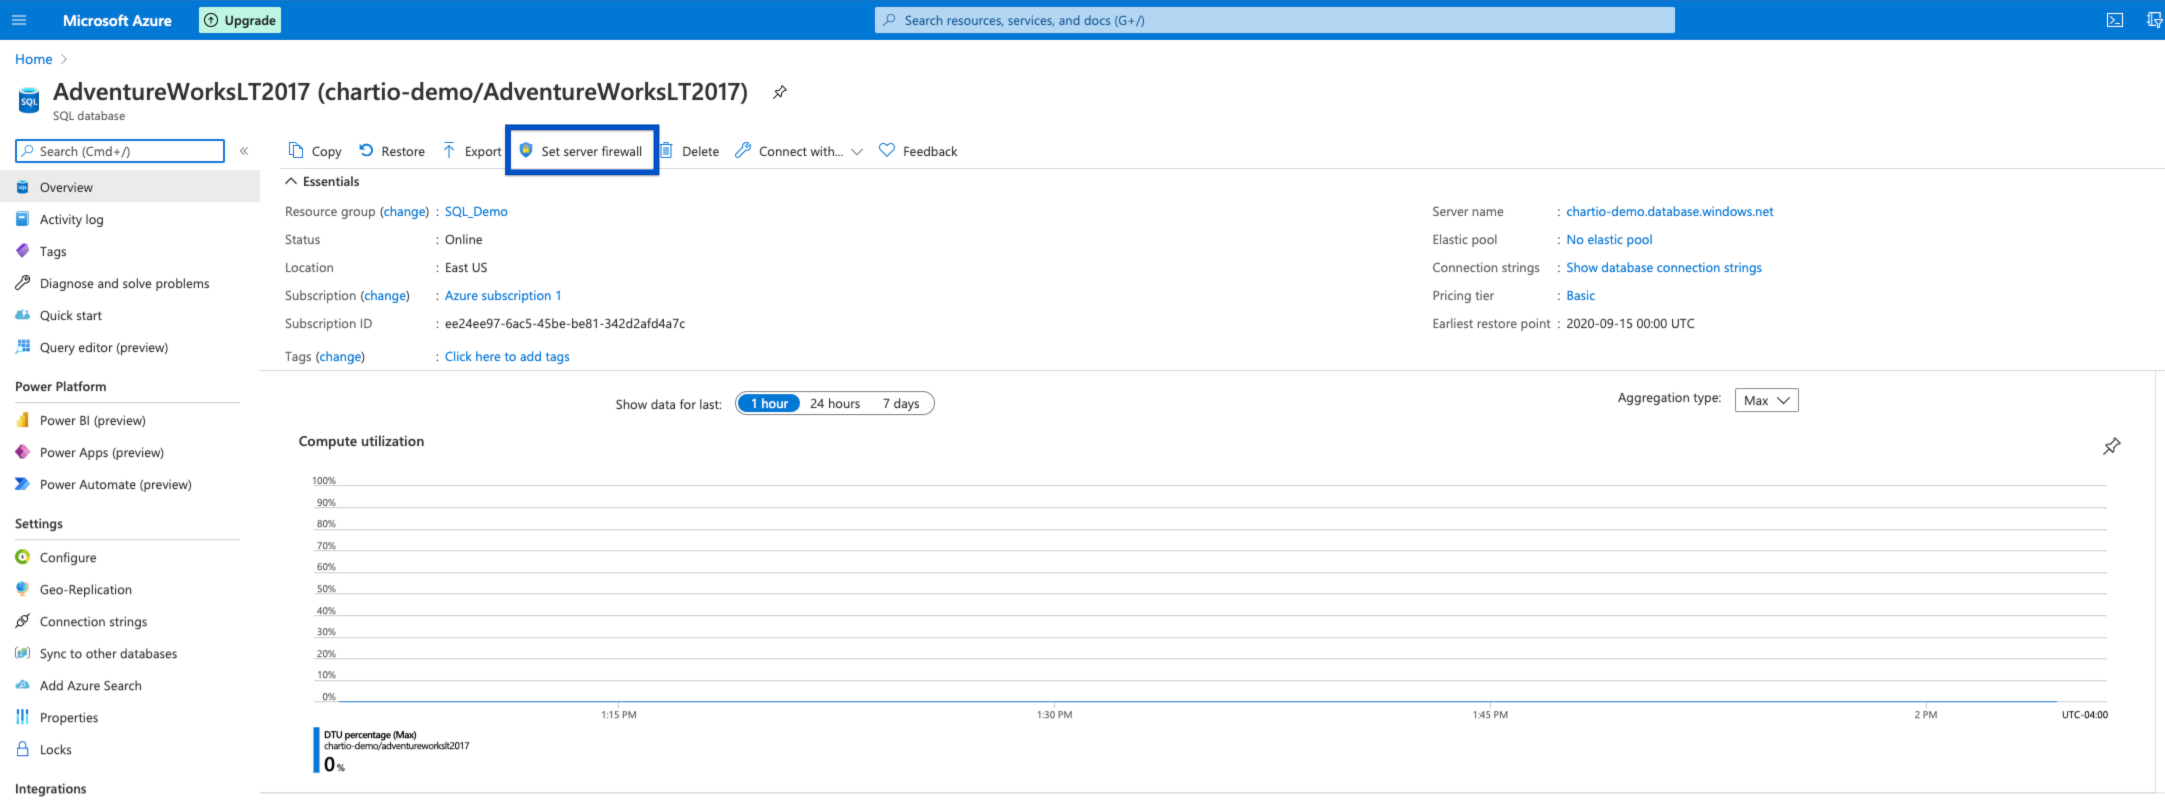Open Azure subscription 1 link
The height and width of the screenshot is (802, 2165).
coord(503,295)
